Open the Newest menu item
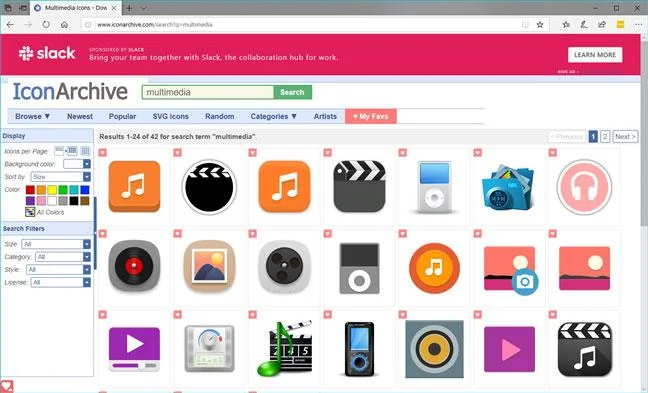This screenshot has height=393, width=648. pos(80,117)
